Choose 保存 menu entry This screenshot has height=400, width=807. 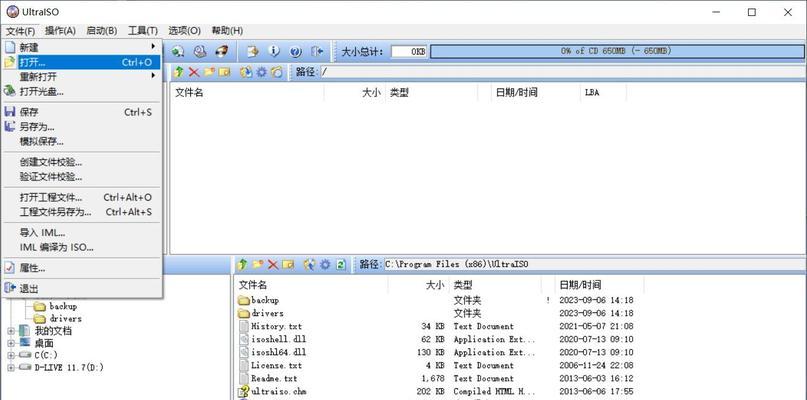(x=82, y=112)
